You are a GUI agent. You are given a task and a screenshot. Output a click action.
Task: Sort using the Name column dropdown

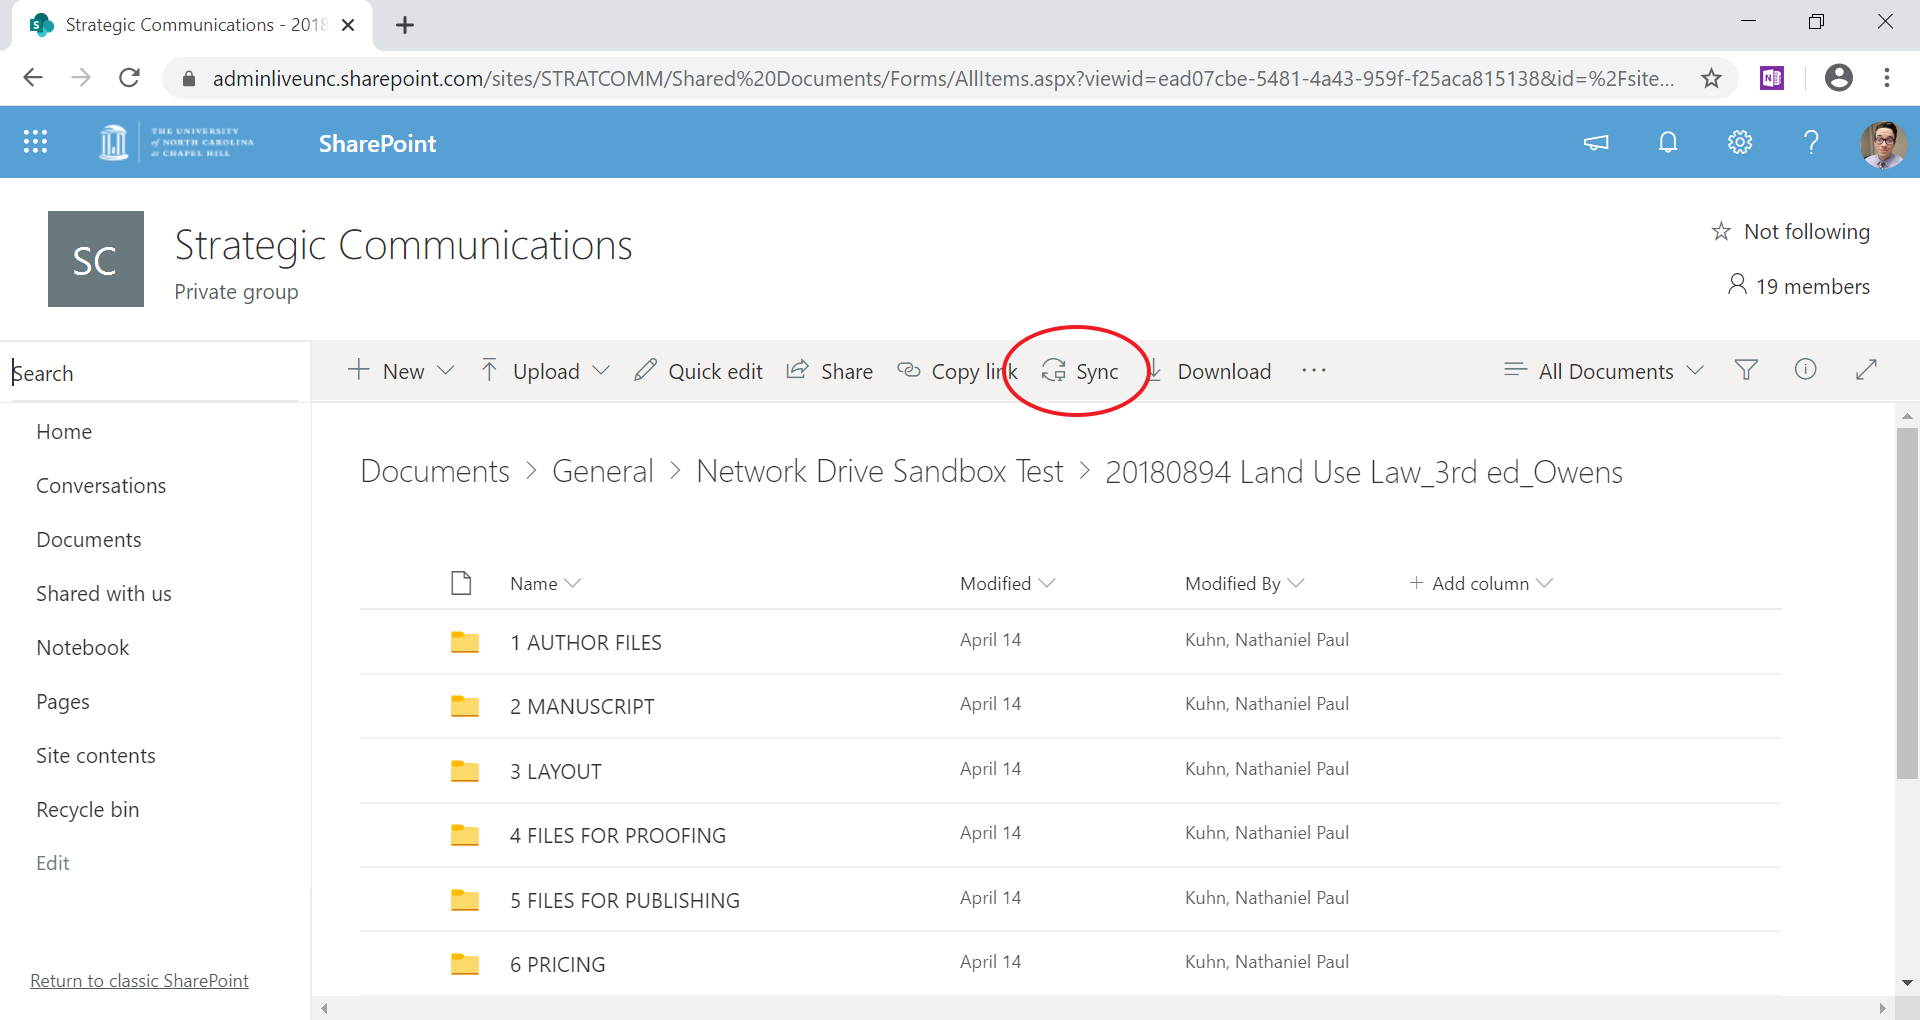(x=574, y=583)
